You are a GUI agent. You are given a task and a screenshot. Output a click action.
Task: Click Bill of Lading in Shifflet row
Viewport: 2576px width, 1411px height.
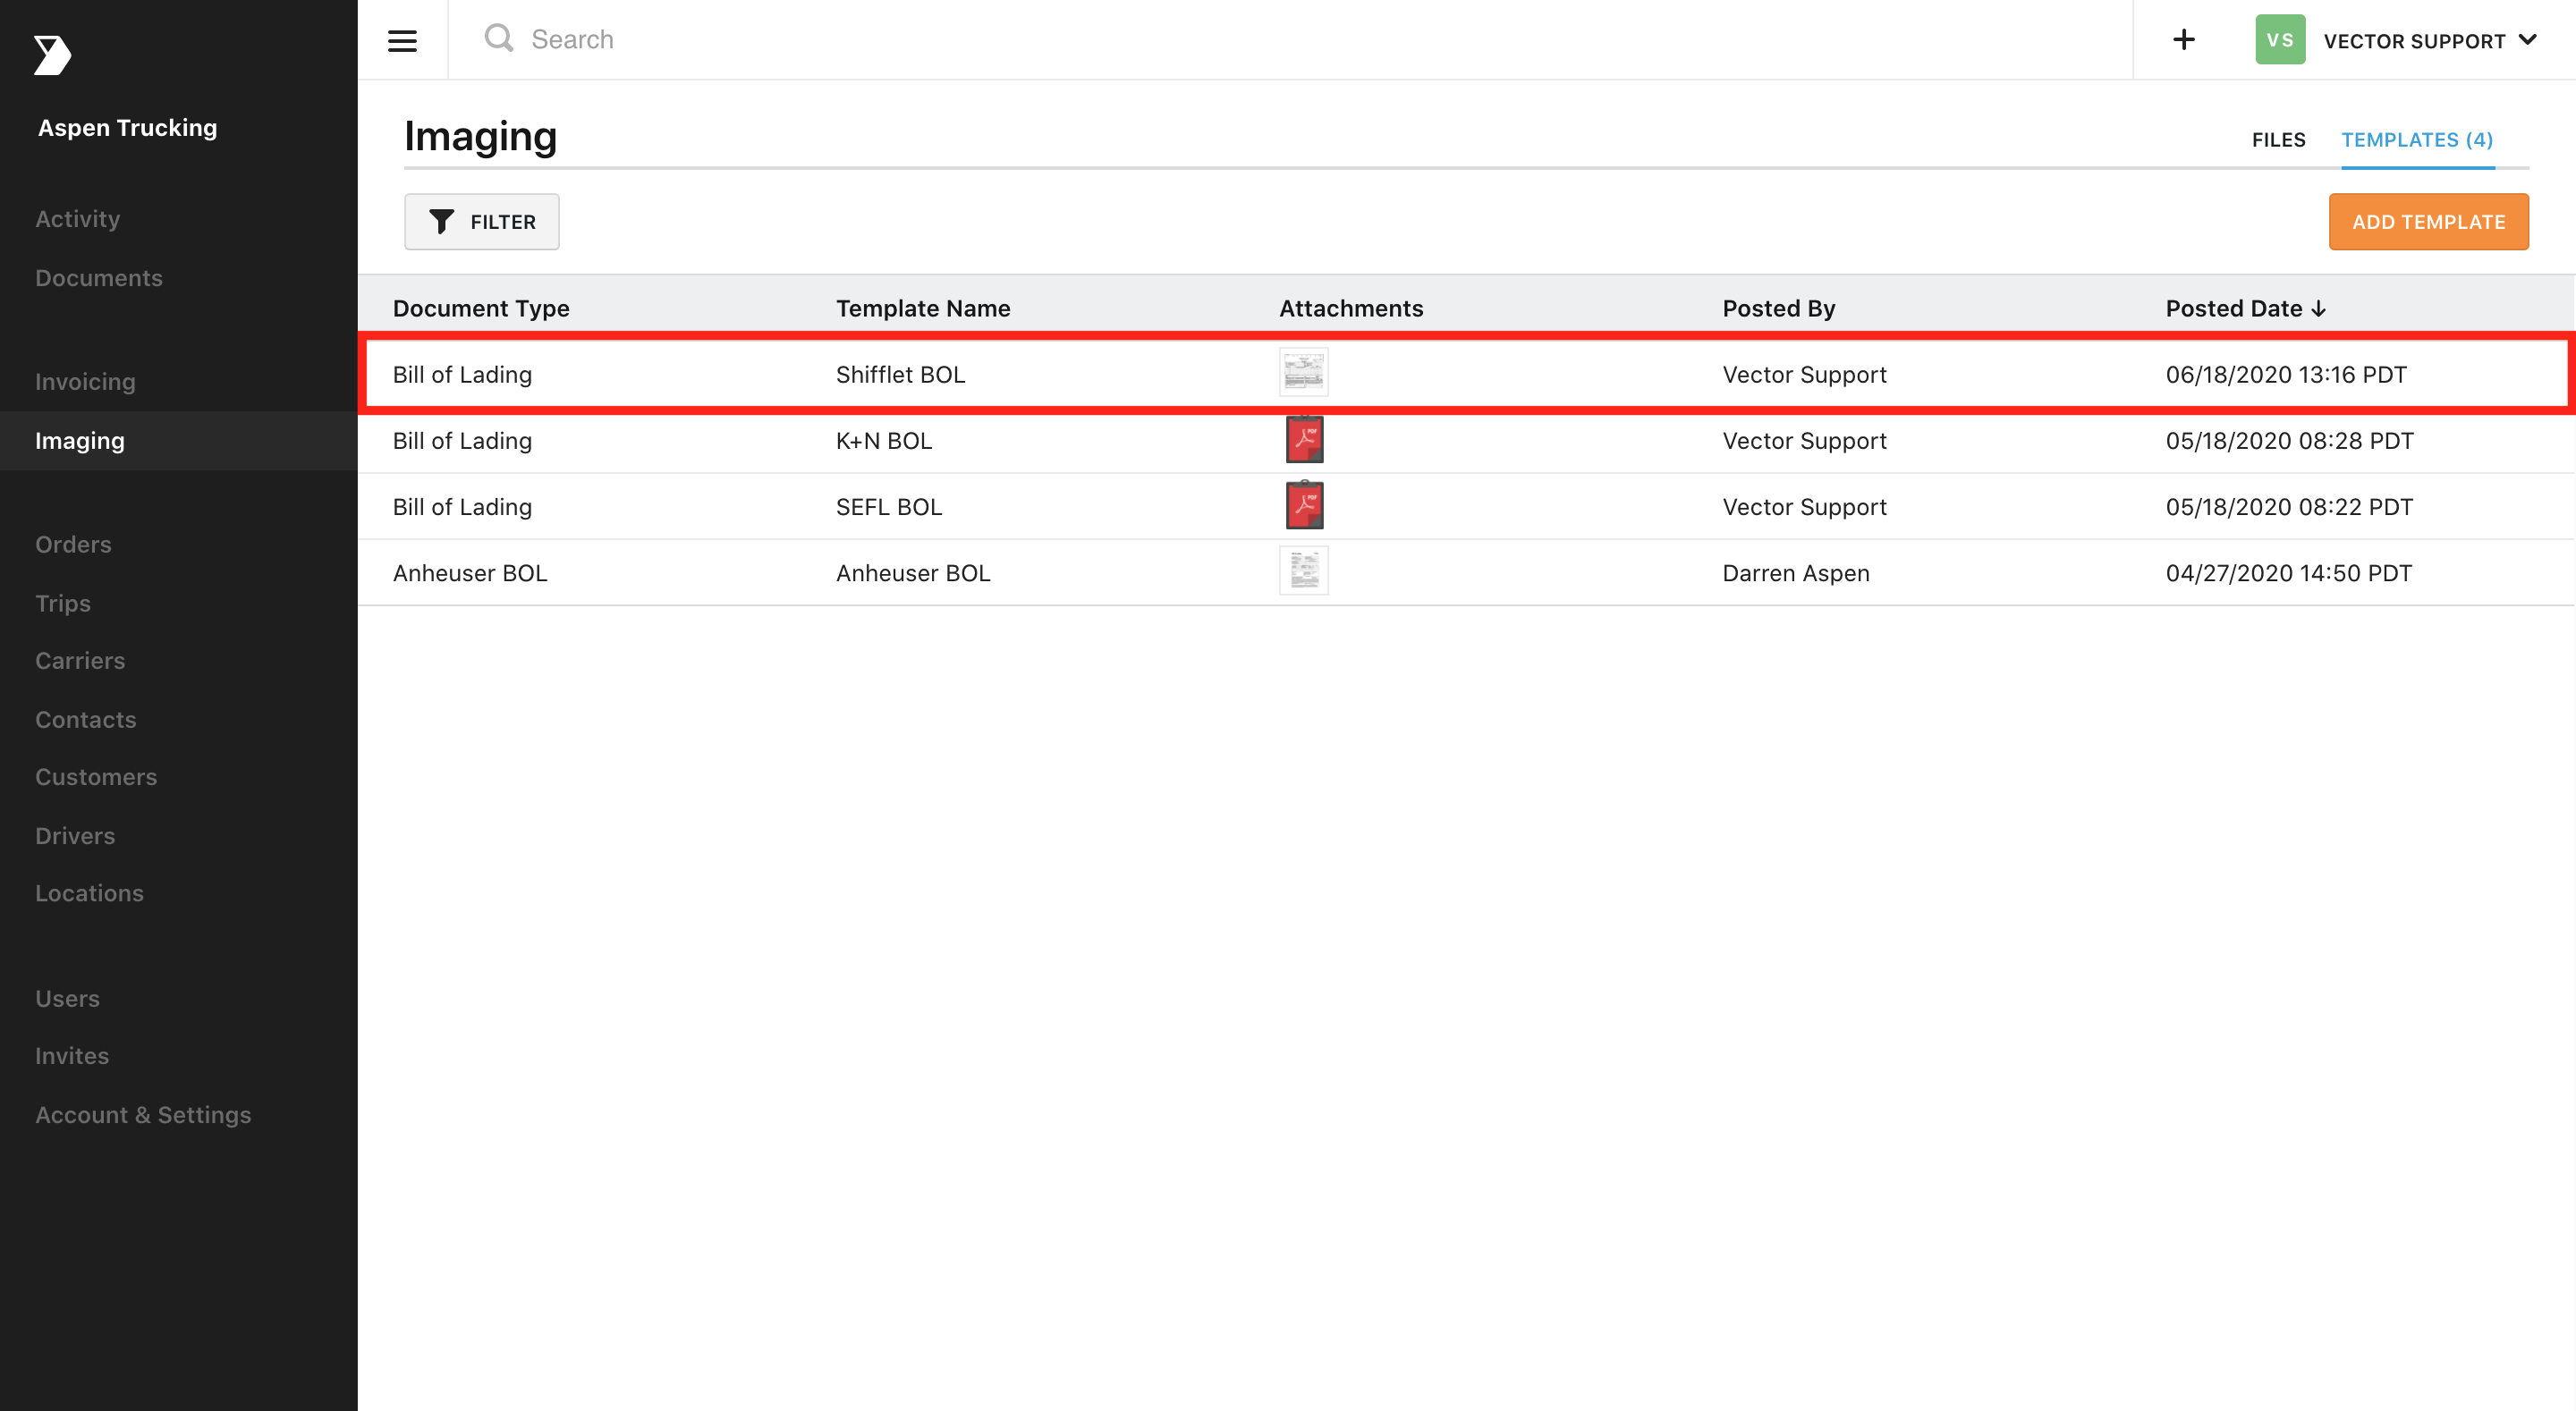point(462,375)
